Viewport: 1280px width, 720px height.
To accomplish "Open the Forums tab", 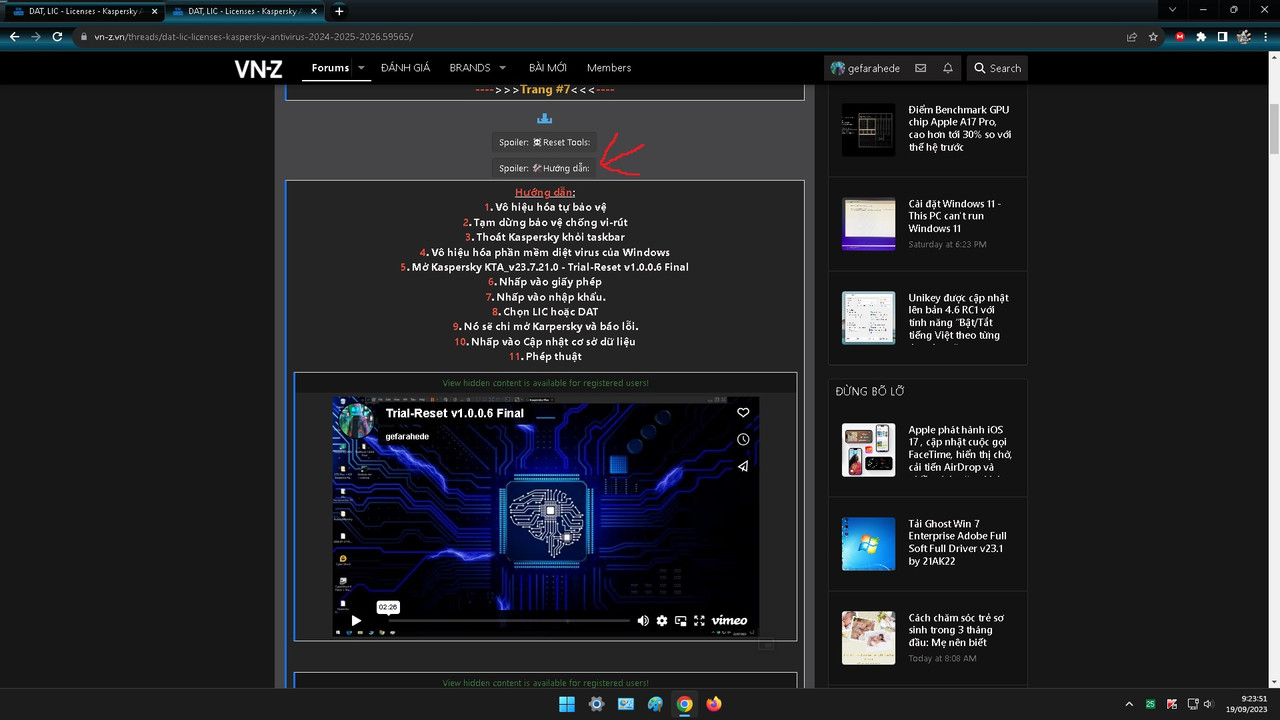I will (330, 68).
